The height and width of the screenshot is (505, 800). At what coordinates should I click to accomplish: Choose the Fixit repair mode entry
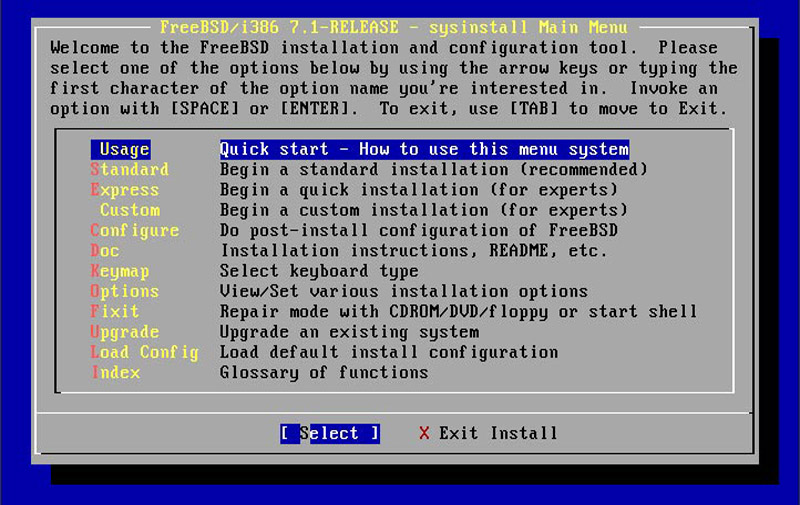[115, 312]
